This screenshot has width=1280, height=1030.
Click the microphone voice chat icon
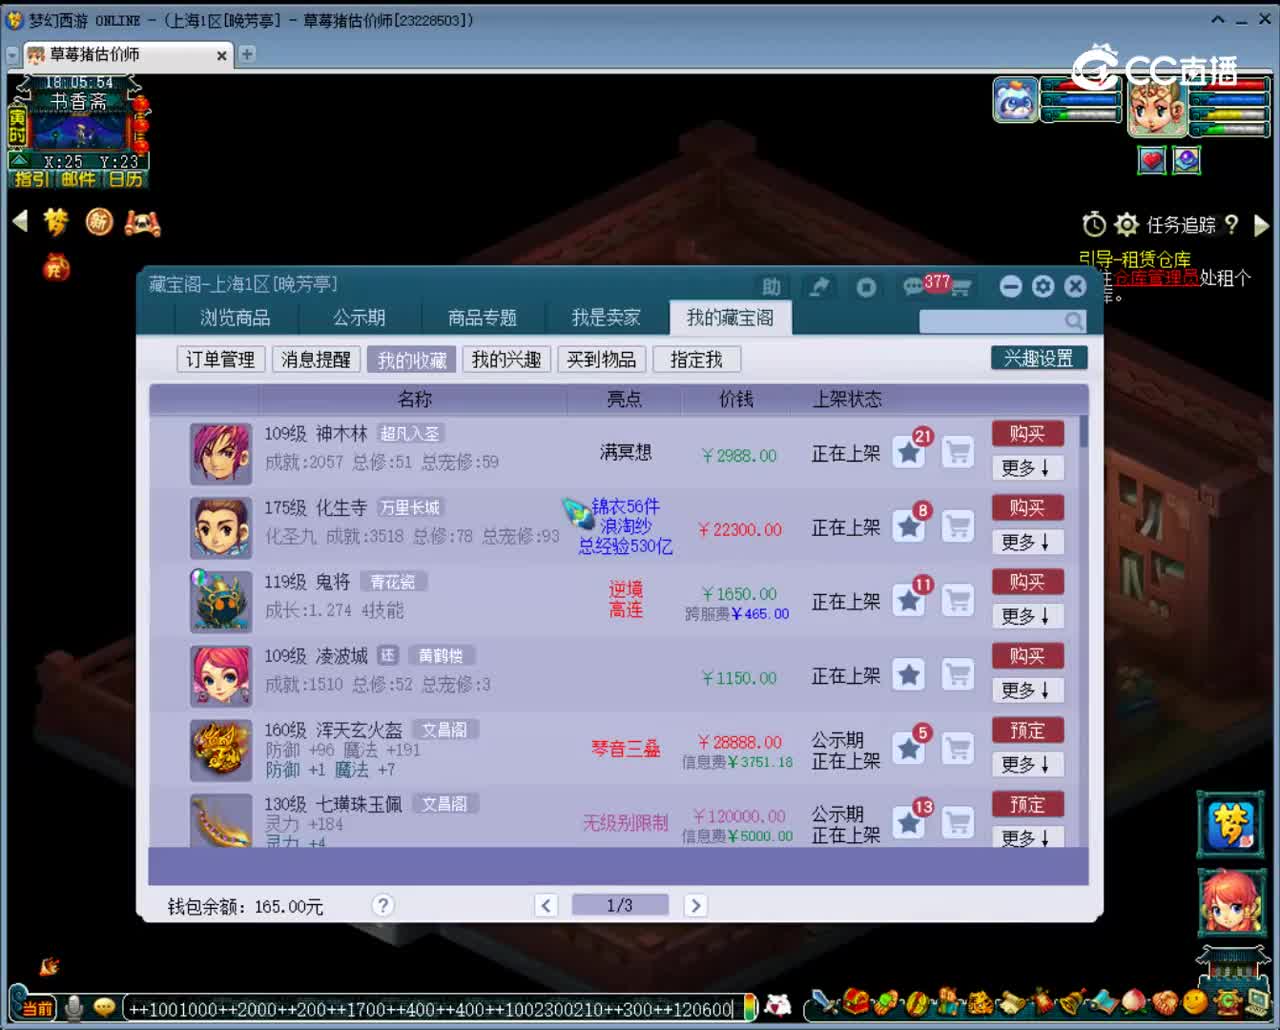[73, 1007]
